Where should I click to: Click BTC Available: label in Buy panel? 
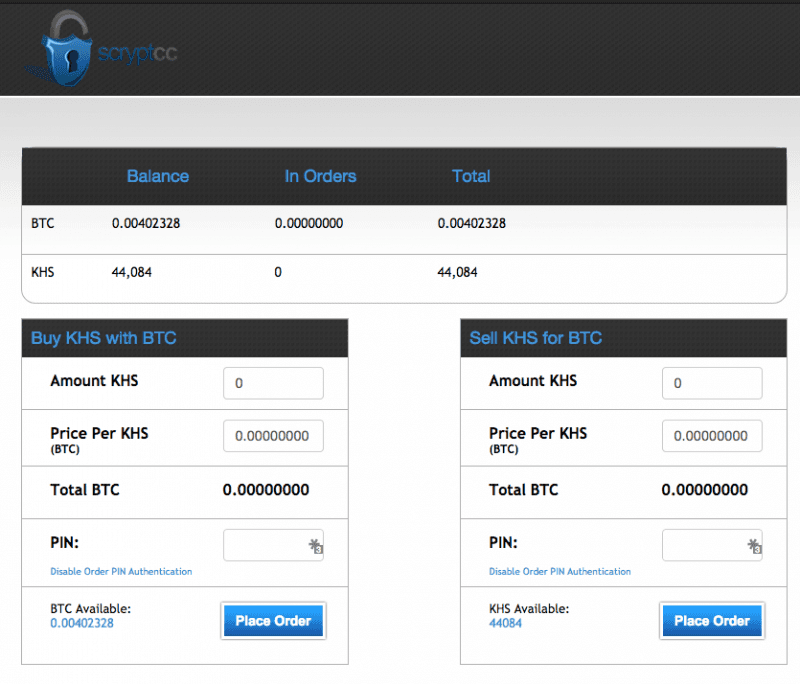pyautogui.click(x=90, y=609)
